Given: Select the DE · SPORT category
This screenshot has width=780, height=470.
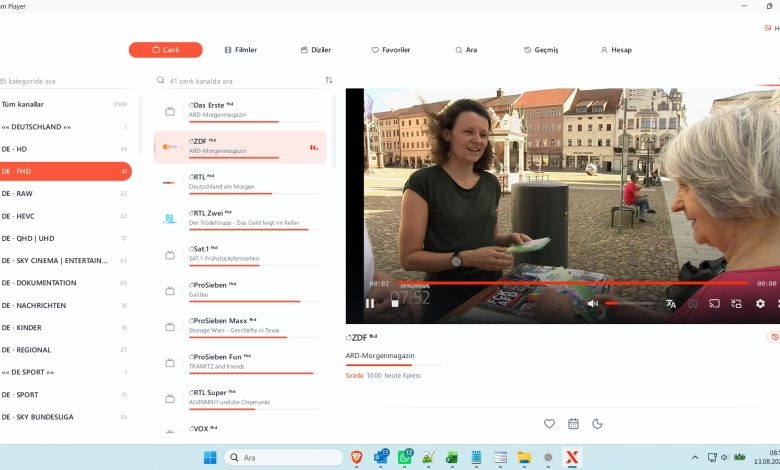Looking at the screenshot, I should pos(65,394).
